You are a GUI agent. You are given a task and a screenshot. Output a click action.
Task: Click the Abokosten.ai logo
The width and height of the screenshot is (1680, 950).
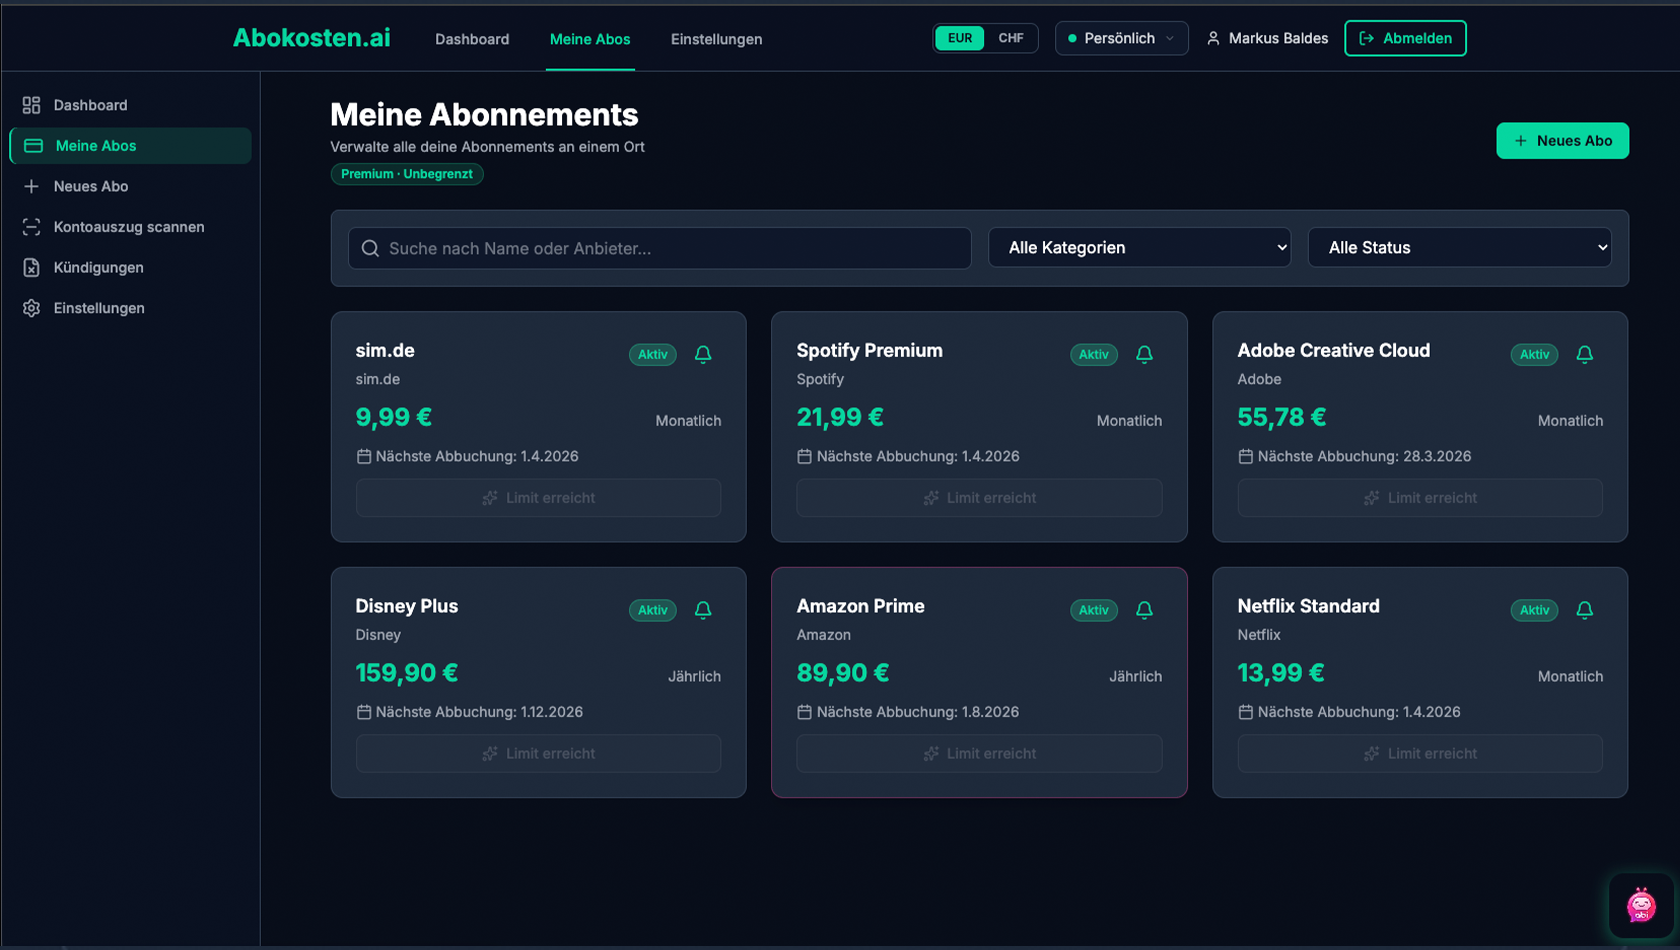[x=311, y=38]
